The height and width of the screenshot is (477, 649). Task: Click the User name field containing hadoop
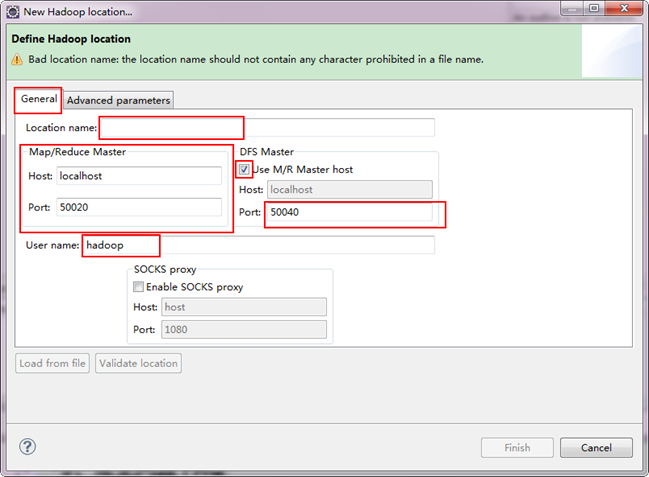259,245
